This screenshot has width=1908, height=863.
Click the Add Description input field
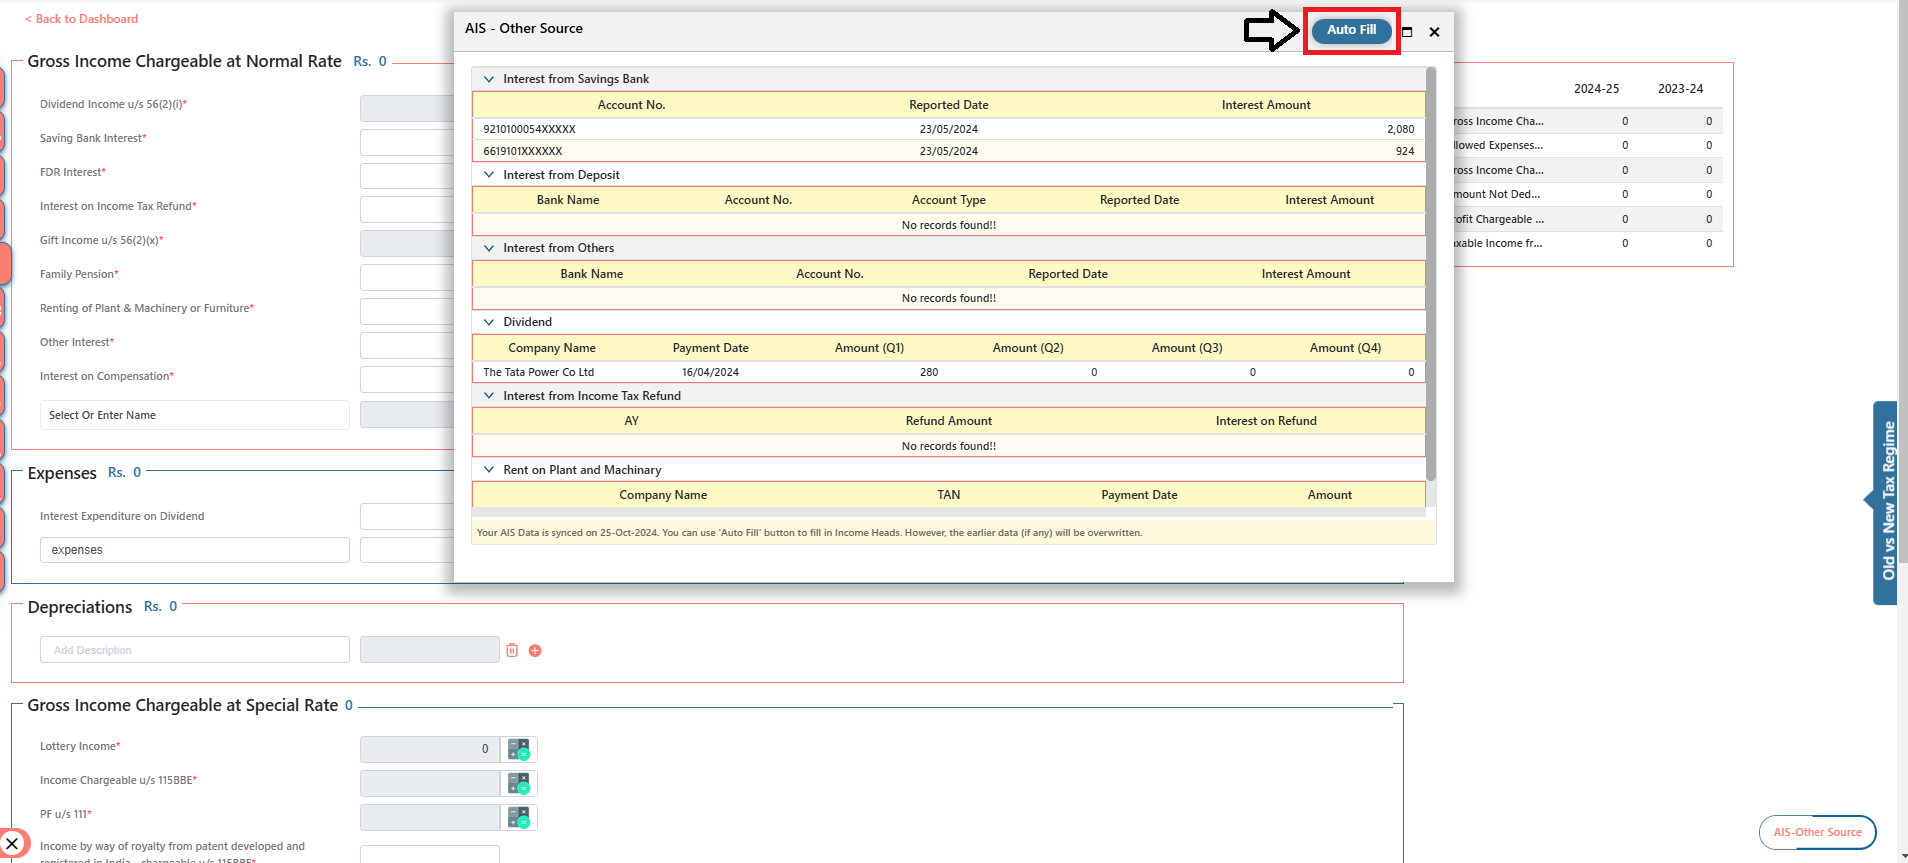click(195, 650)
